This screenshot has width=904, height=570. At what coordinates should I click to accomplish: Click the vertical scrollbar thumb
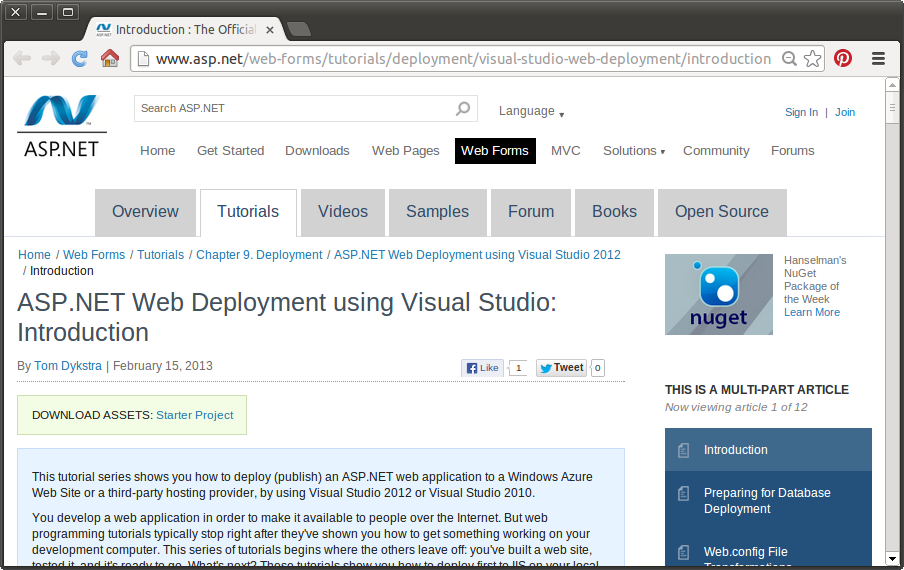coord(892,108)
